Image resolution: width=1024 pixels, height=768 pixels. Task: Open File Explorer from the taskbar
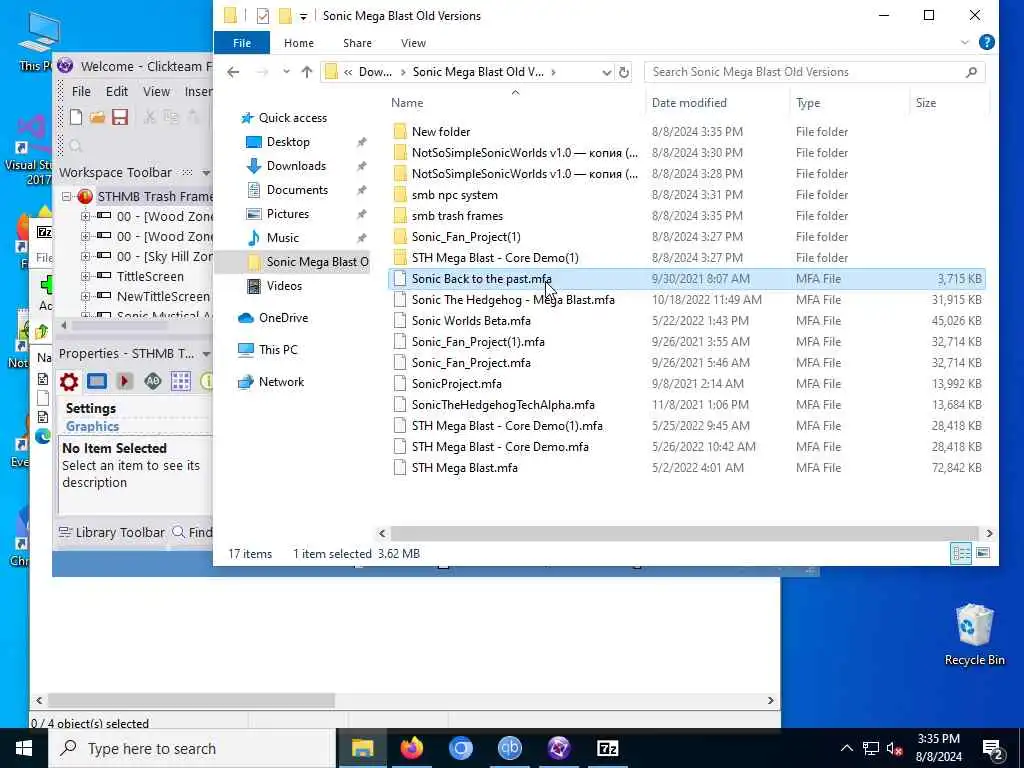362,748
